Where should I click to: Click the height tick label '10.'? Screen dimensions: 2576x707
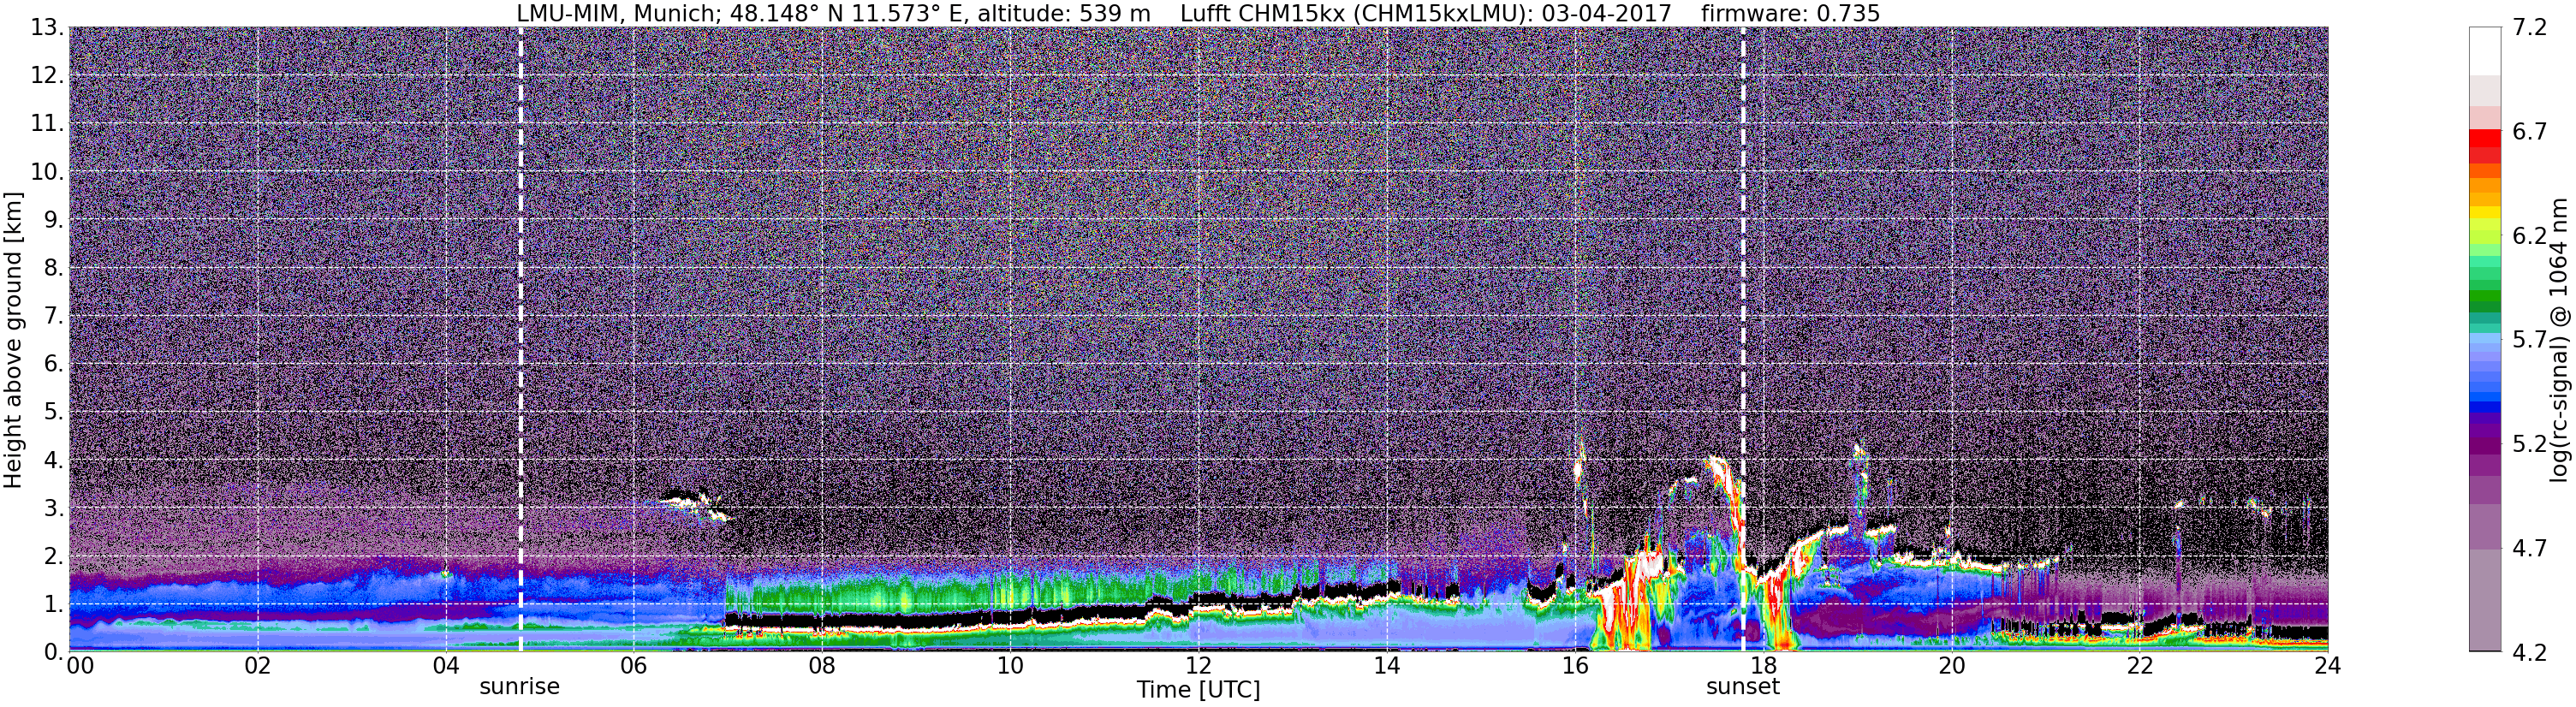pos(47,172)
